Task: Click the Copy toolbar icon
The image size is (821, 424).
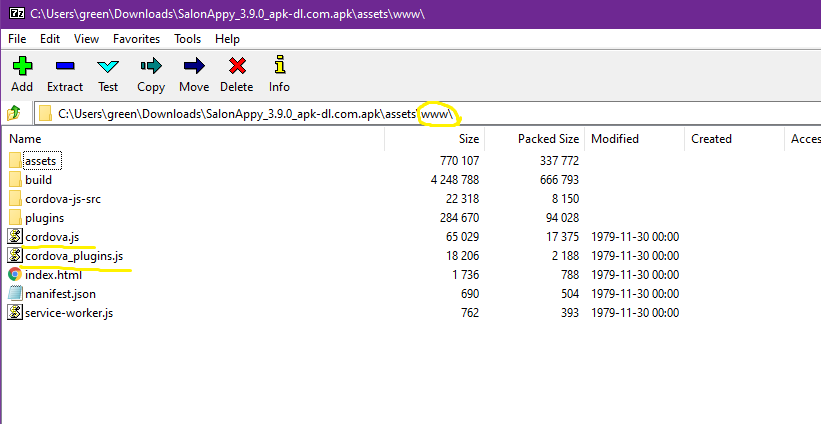Action: coord(151,65)
